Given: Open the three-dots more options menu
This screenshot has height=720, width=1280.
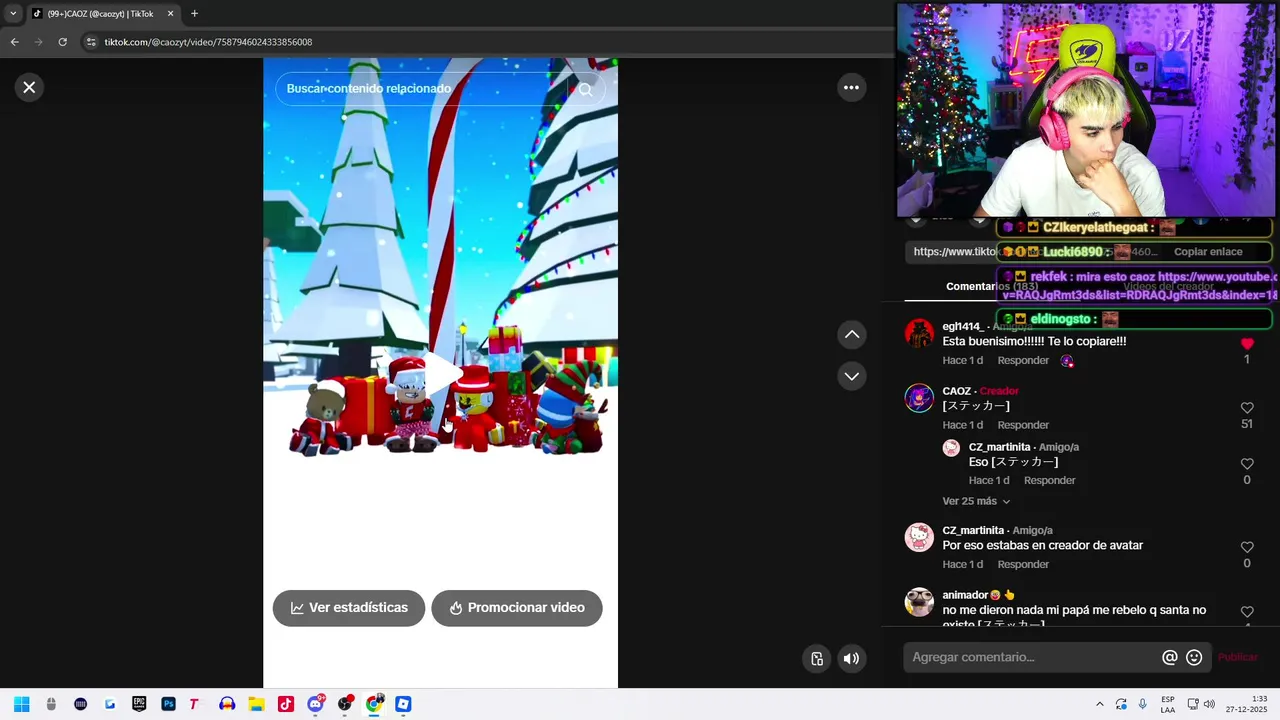Looking at the screenshot, I should (851, 87).
